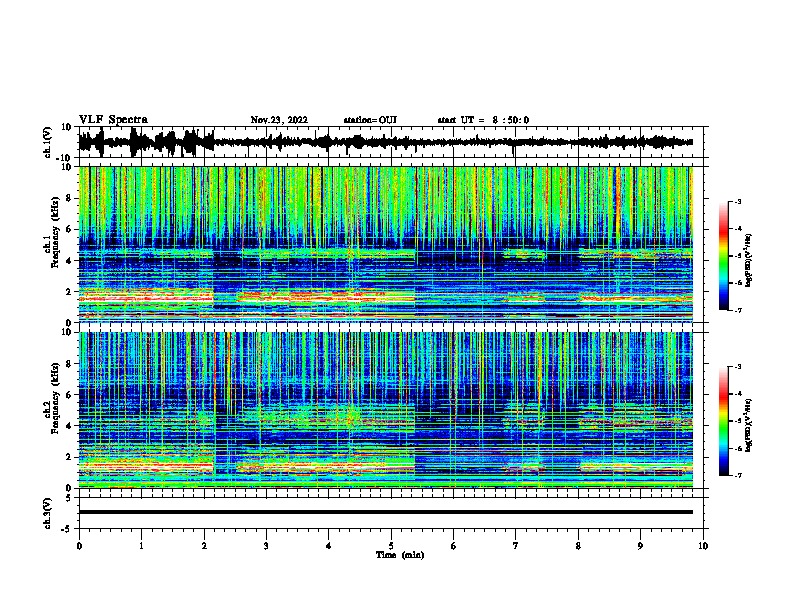Click the "-7" label on ch.1 colorbar
The height and width of the screenshot is (612, 792).
(737, 310)
